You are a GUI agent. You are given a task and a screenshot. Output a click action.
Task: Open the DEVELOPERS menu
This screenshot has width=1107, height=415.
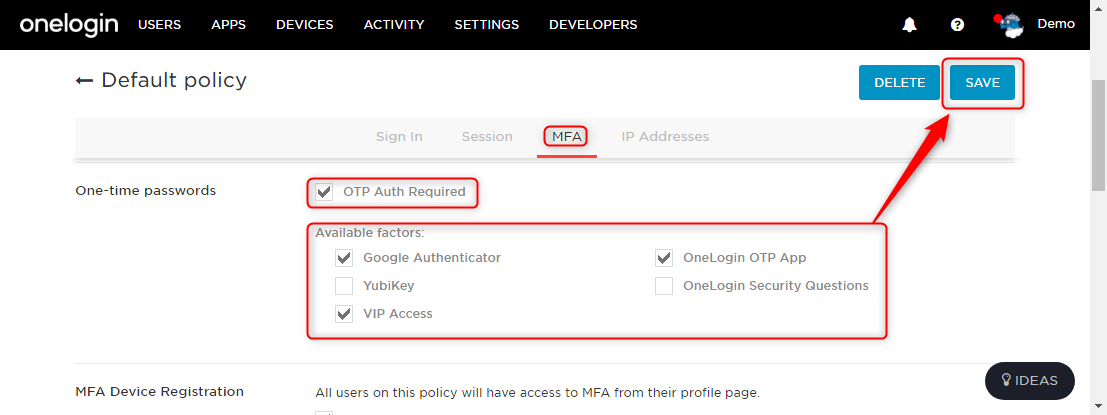tap(593, 25)
